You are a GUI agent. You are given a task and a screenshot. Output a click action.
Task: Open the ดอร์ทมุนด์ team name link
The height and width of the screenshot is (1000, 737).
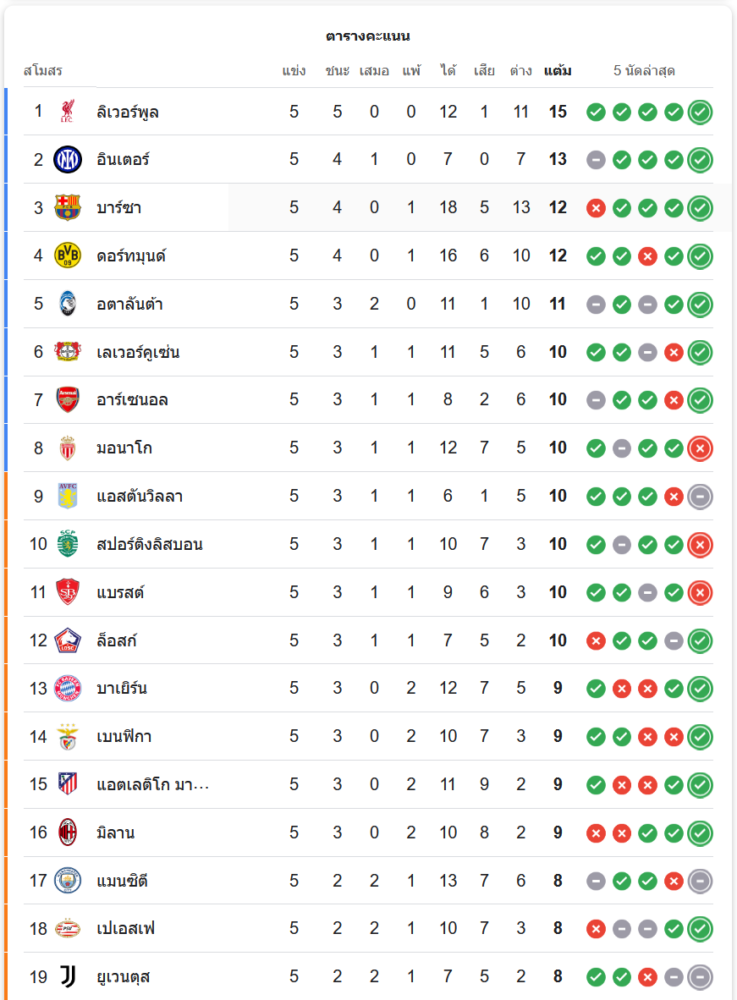(x=131, y=256)
